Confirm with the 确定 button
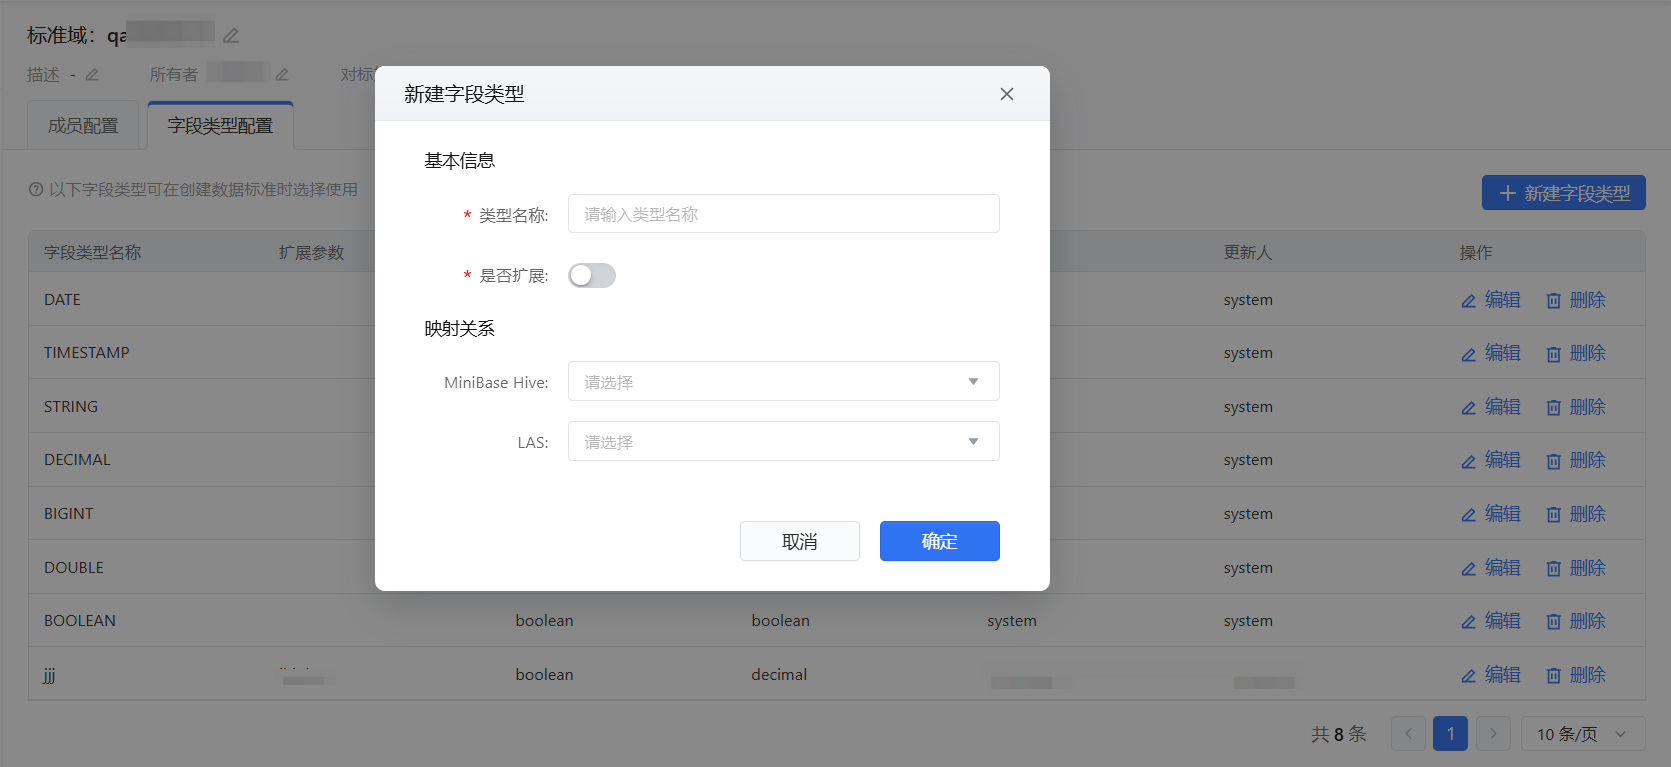1671x767 pixels. tap(940, 541)
